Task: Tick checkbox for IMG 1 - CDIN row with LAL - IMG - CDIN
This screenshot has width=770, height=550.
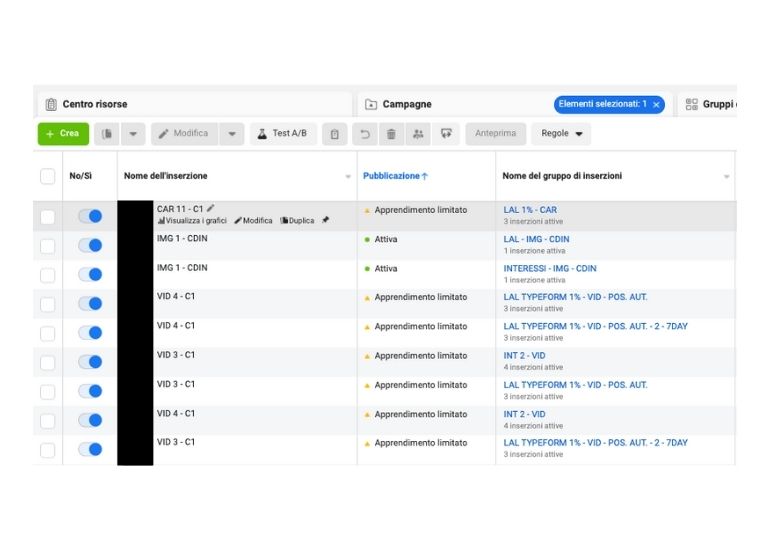Action: pos(48,246)
